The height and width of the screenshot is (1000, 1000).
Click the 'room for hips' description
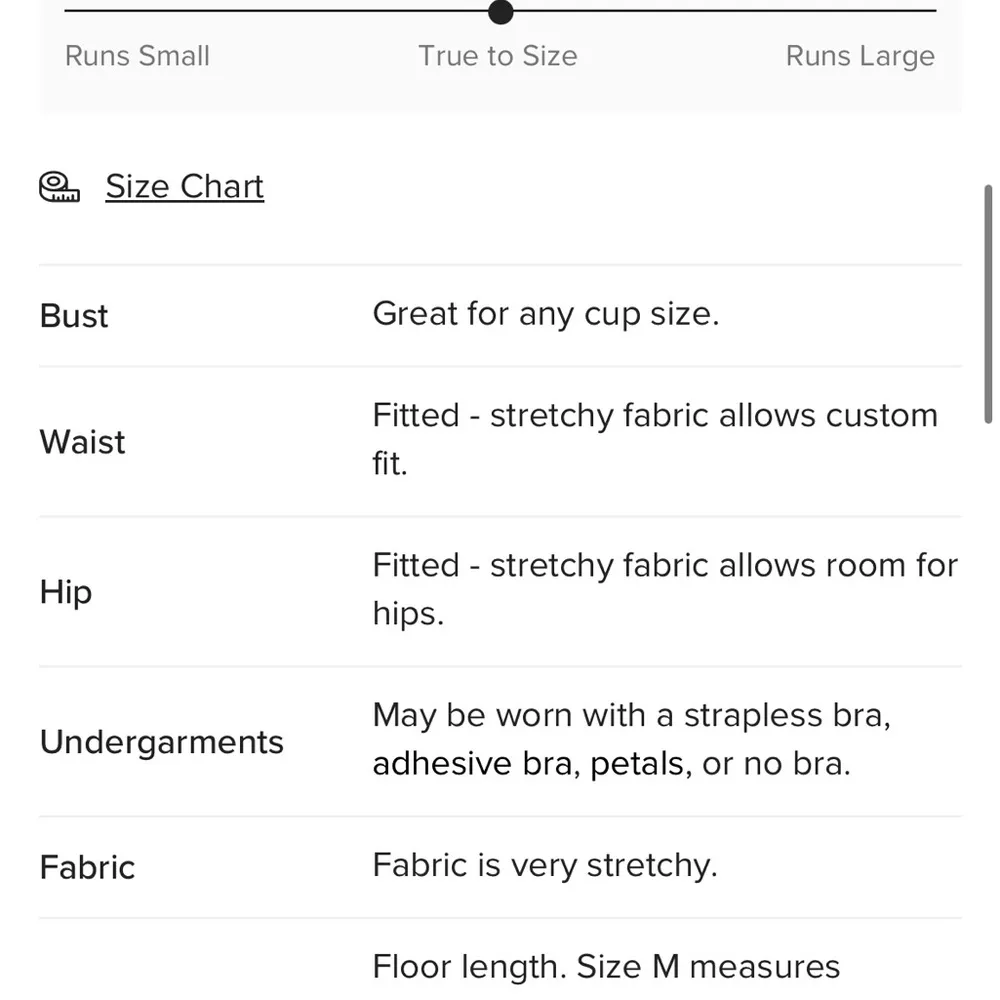664,590
